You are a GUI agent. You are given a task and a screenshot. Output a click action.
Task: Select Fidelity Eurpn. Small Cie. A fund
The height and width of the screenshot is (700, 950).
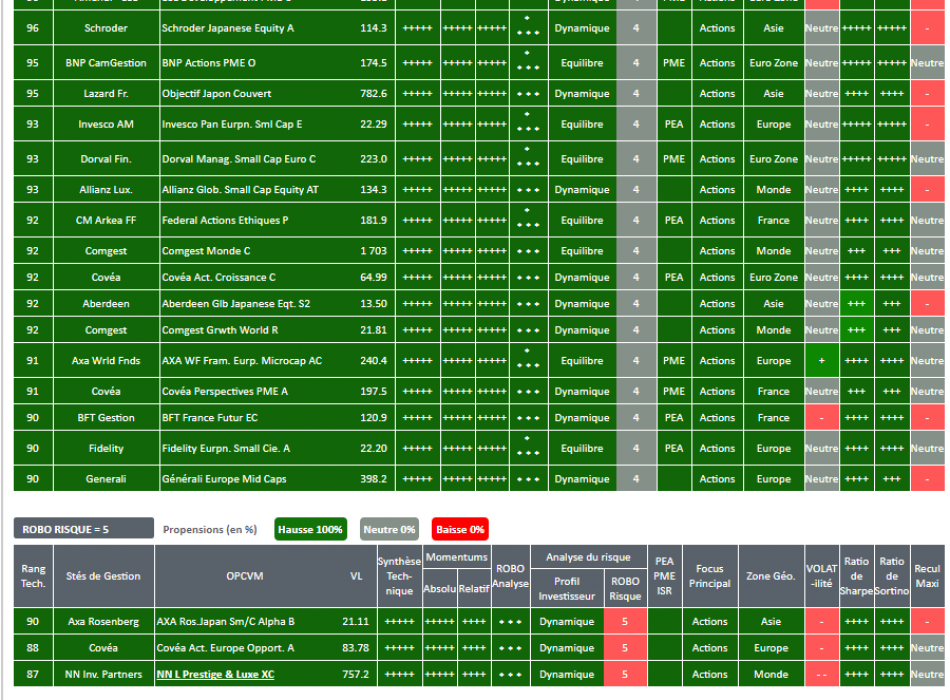pos(226,448)
